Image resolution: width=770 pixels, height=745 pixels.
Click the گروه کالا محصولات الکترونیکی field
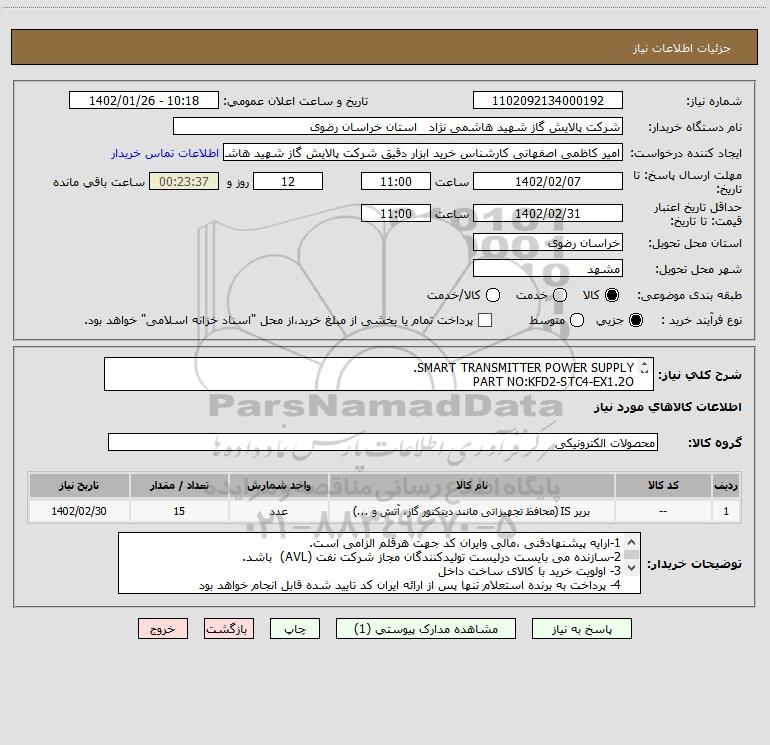[x=383, y=442]
